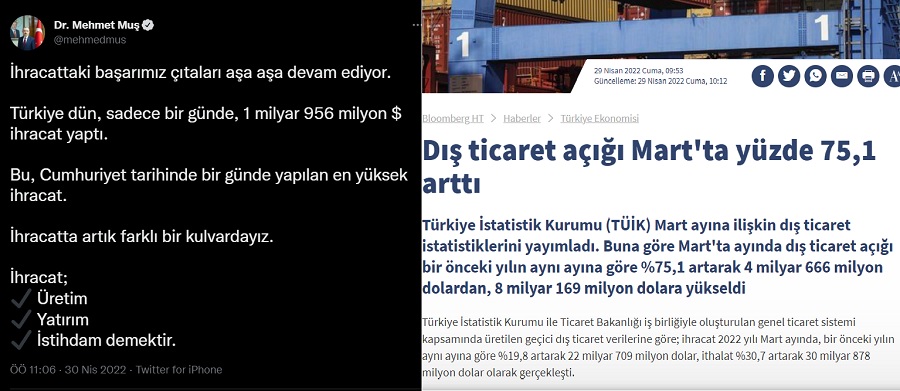
Task: Send article by email envelope icon
Action: tap(842, 76)
